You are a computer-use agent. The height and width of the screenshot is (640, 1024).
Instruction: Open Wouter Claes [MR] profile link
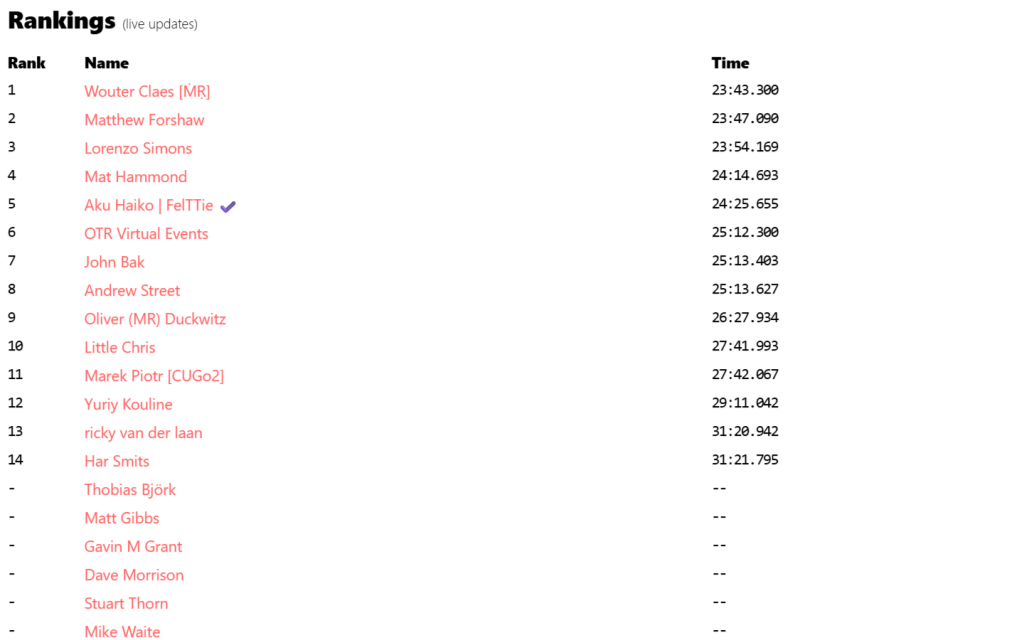[x=147, y=91]
